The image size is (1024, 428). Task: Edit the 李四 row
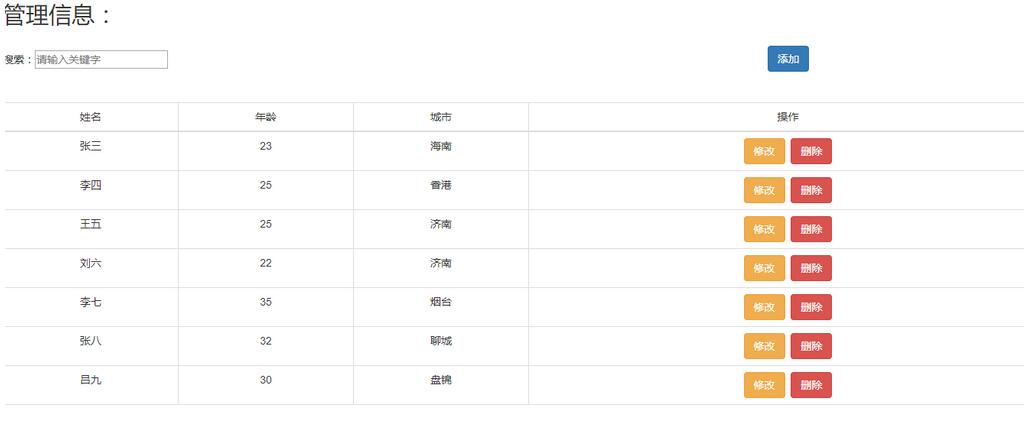(x=764, y=190)
